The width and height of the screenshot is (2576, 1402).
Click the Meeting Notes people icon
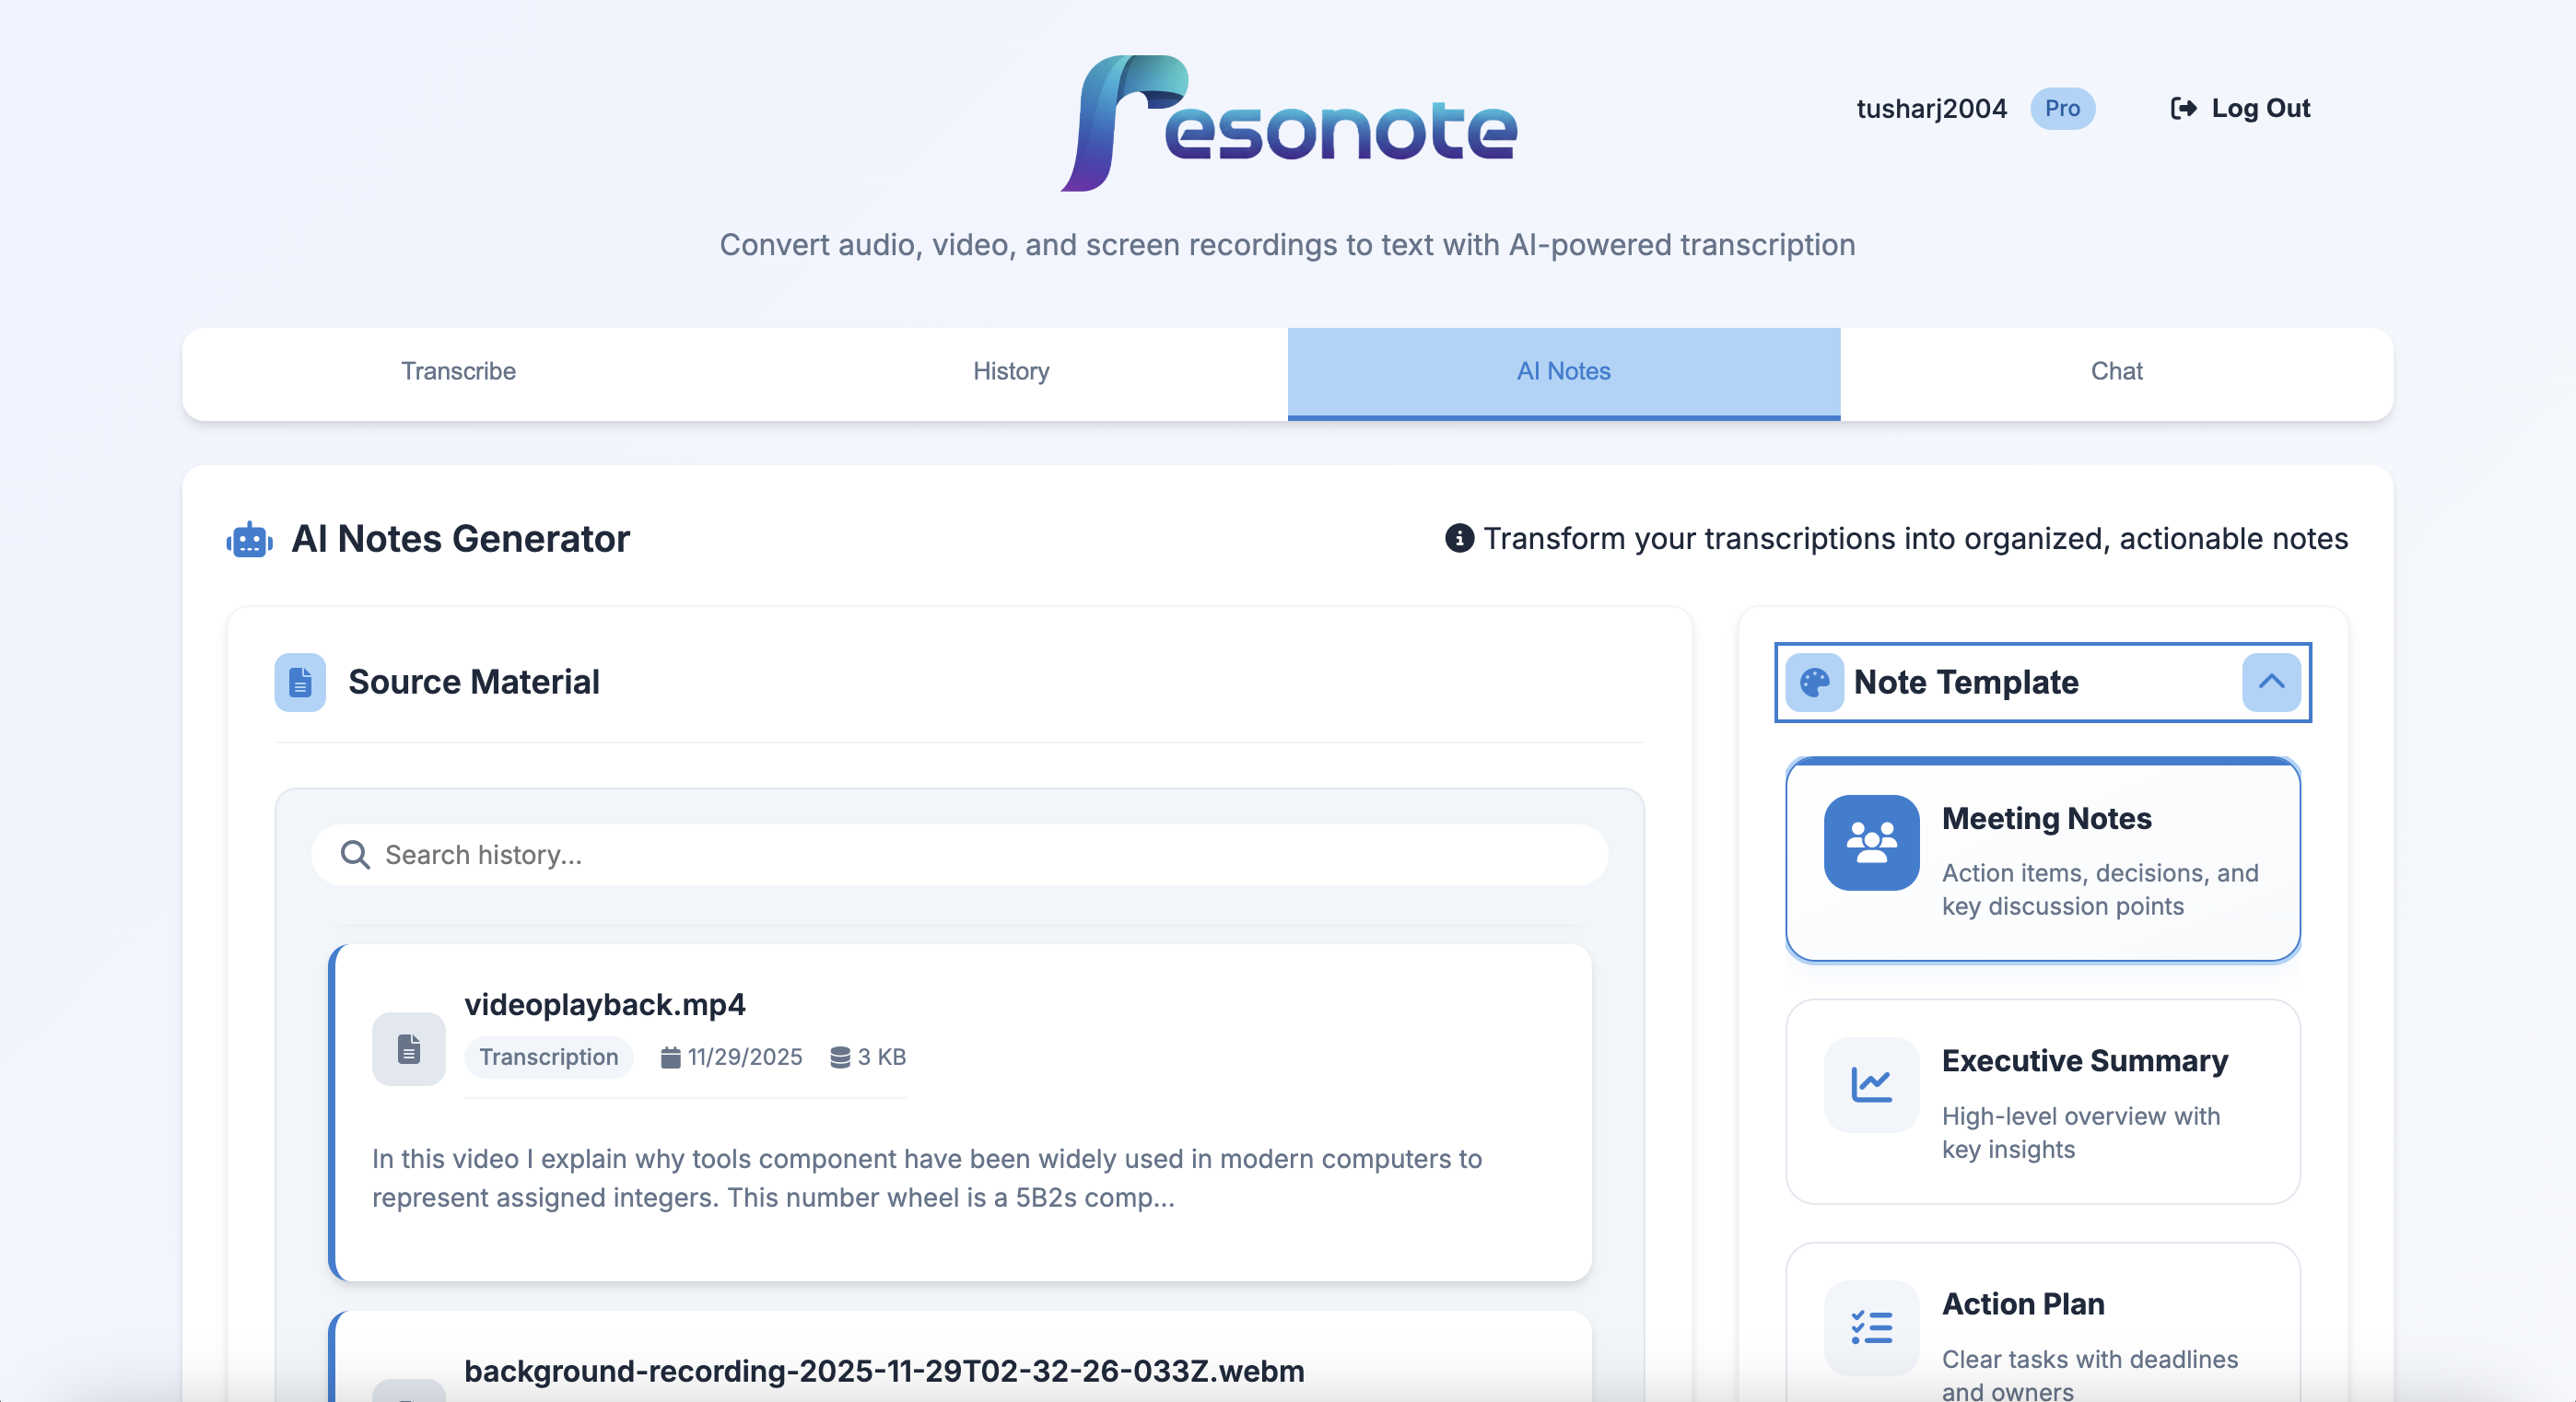click(x=1871, y=843)
